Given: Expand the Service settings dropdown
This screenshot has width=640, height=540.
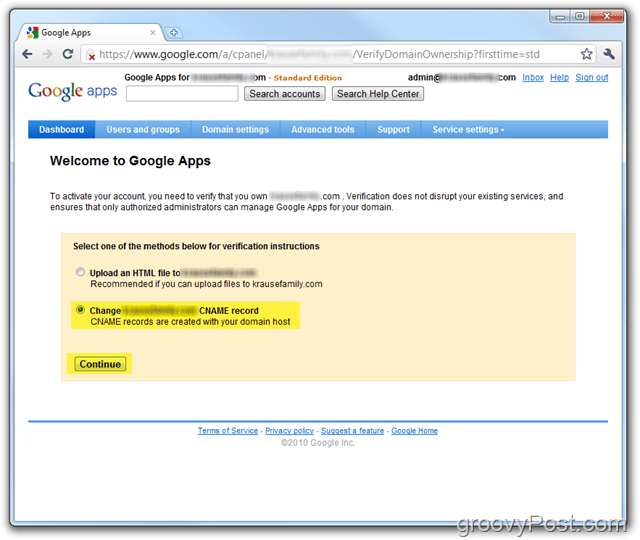Looking at the screenshot, I should 468,129.
